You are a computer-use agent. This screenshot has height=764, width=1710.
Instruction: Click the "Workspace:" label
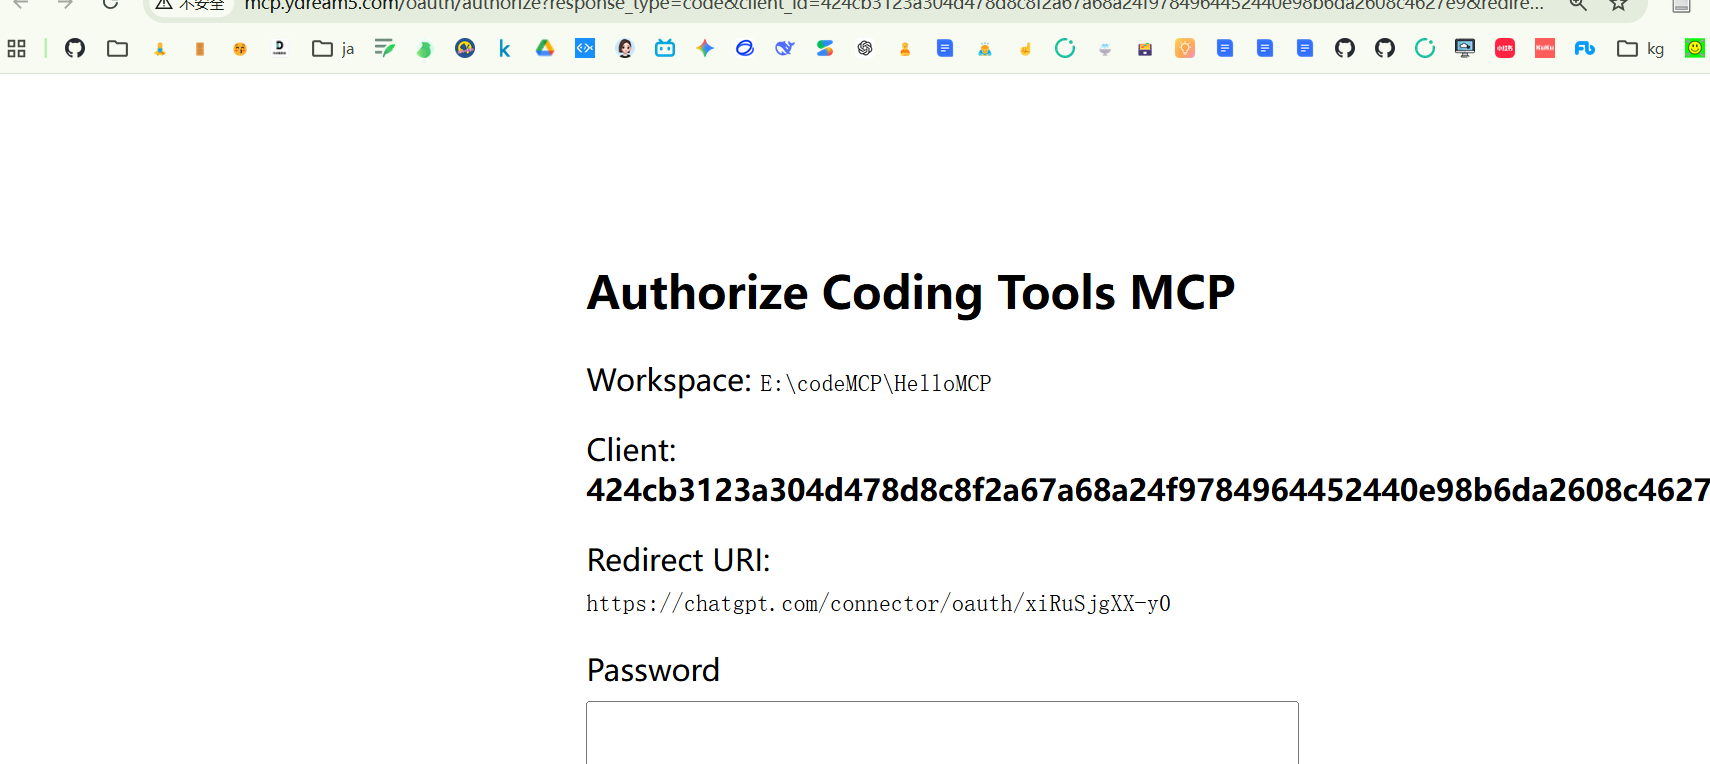coord(669,381)
